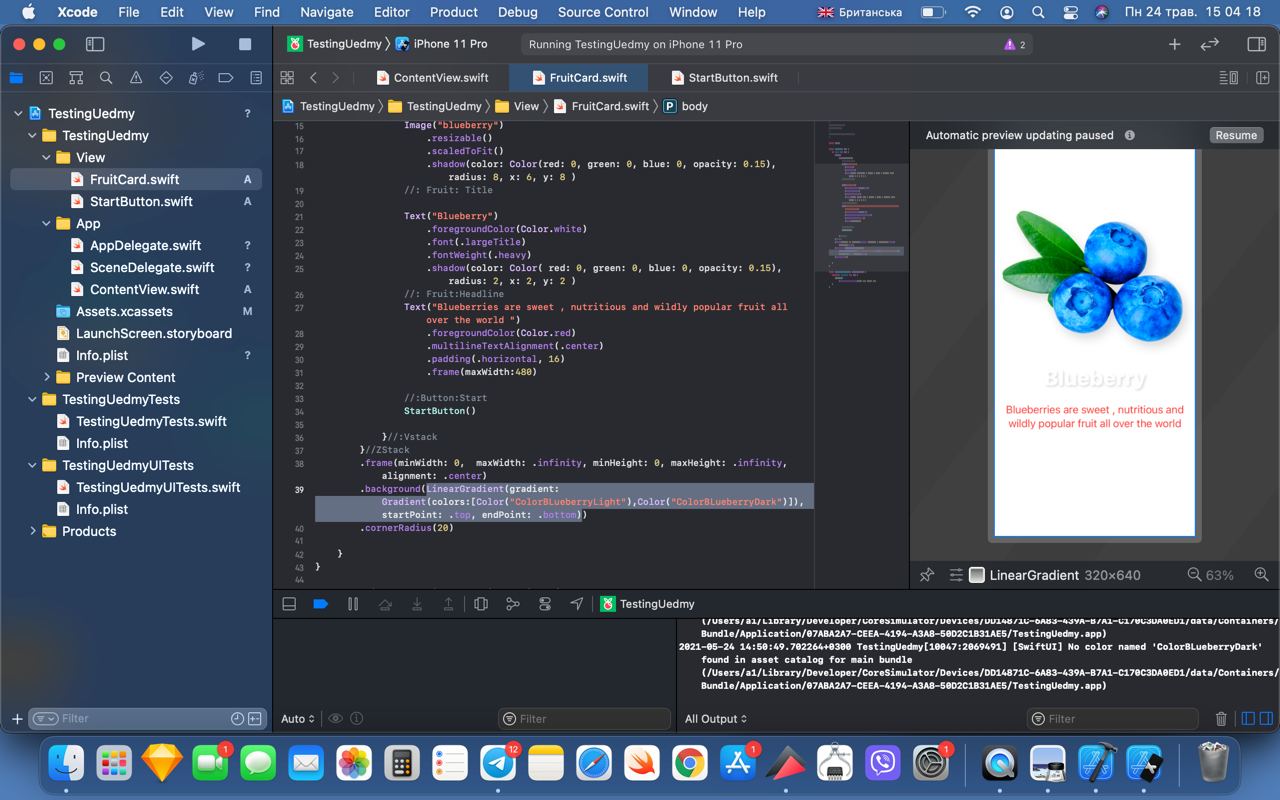Open the All Output dropdown
This screenshot has height=800, width=1280.
coord(716,719)
